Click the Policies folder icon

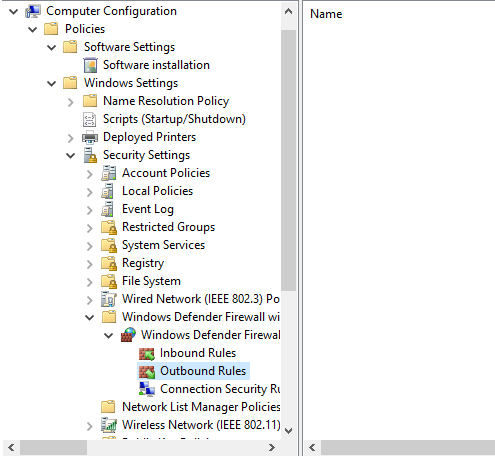click(x=51, y=29)
